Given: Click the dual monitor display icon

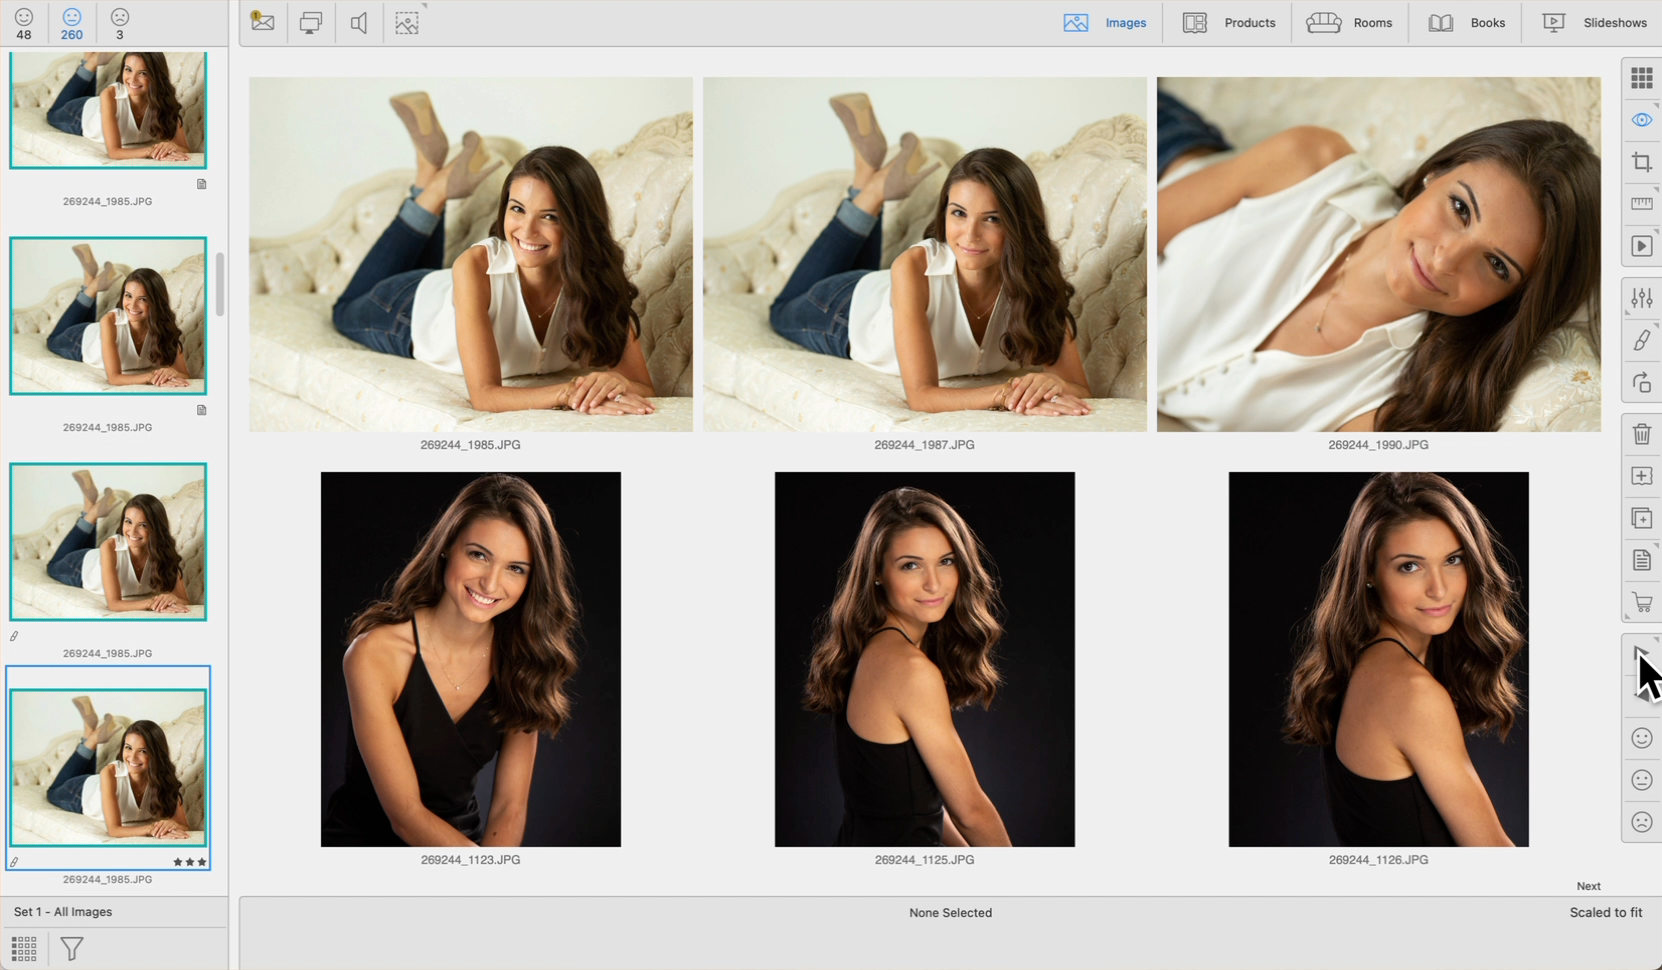Looking at the screenshot, I should 311,23.
